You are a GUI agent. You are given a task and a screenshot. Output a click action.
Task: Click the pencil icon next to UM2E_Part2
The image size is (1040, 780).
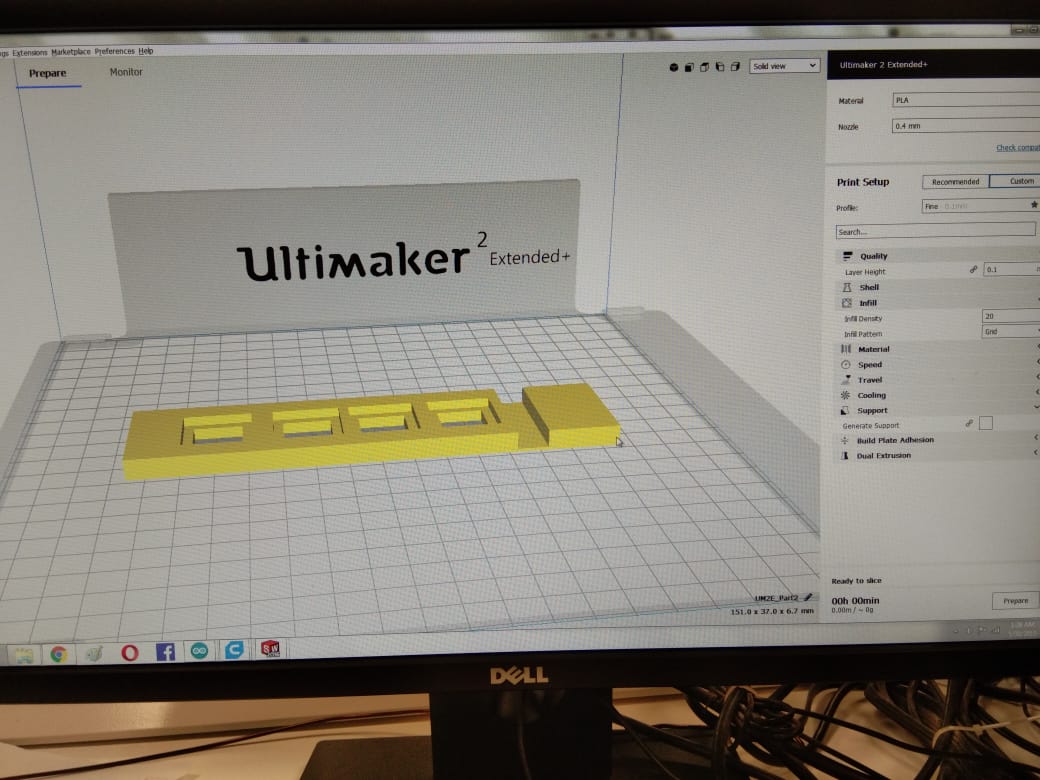809,598
